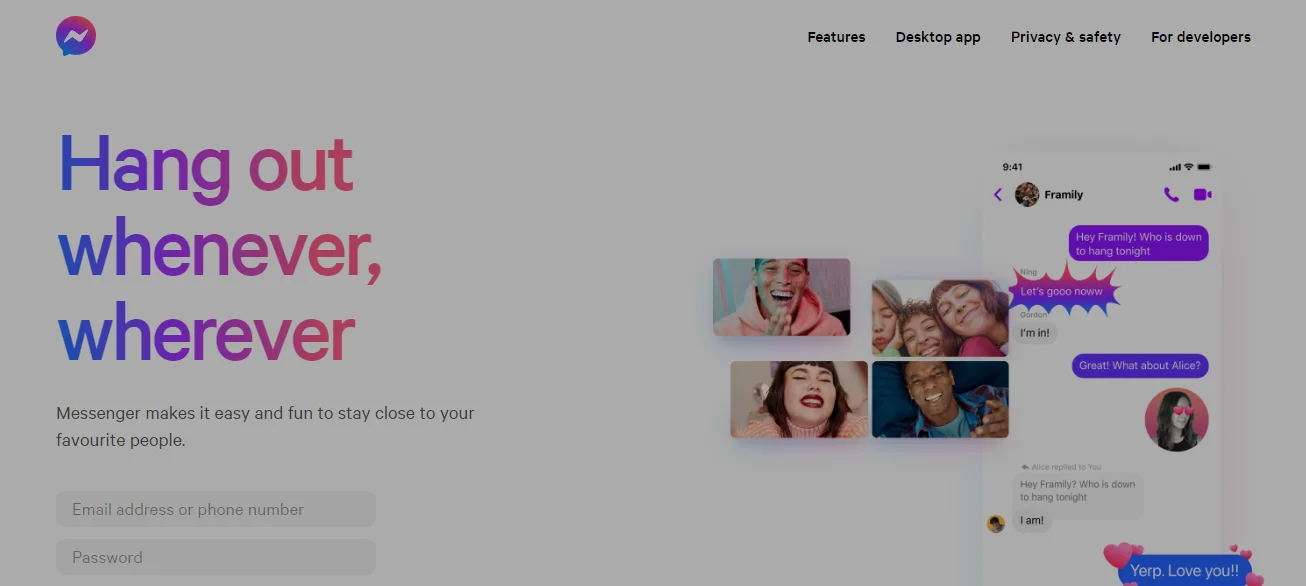This screenshot has width=1306, height=586.
Task: Open the Features menu item
Action: [x=836, y=37]
